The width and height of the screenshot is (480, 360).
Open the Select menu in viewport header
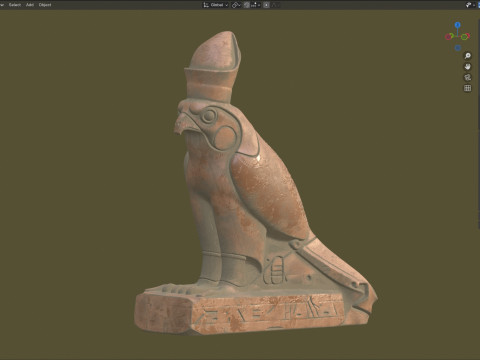(15, 5)
